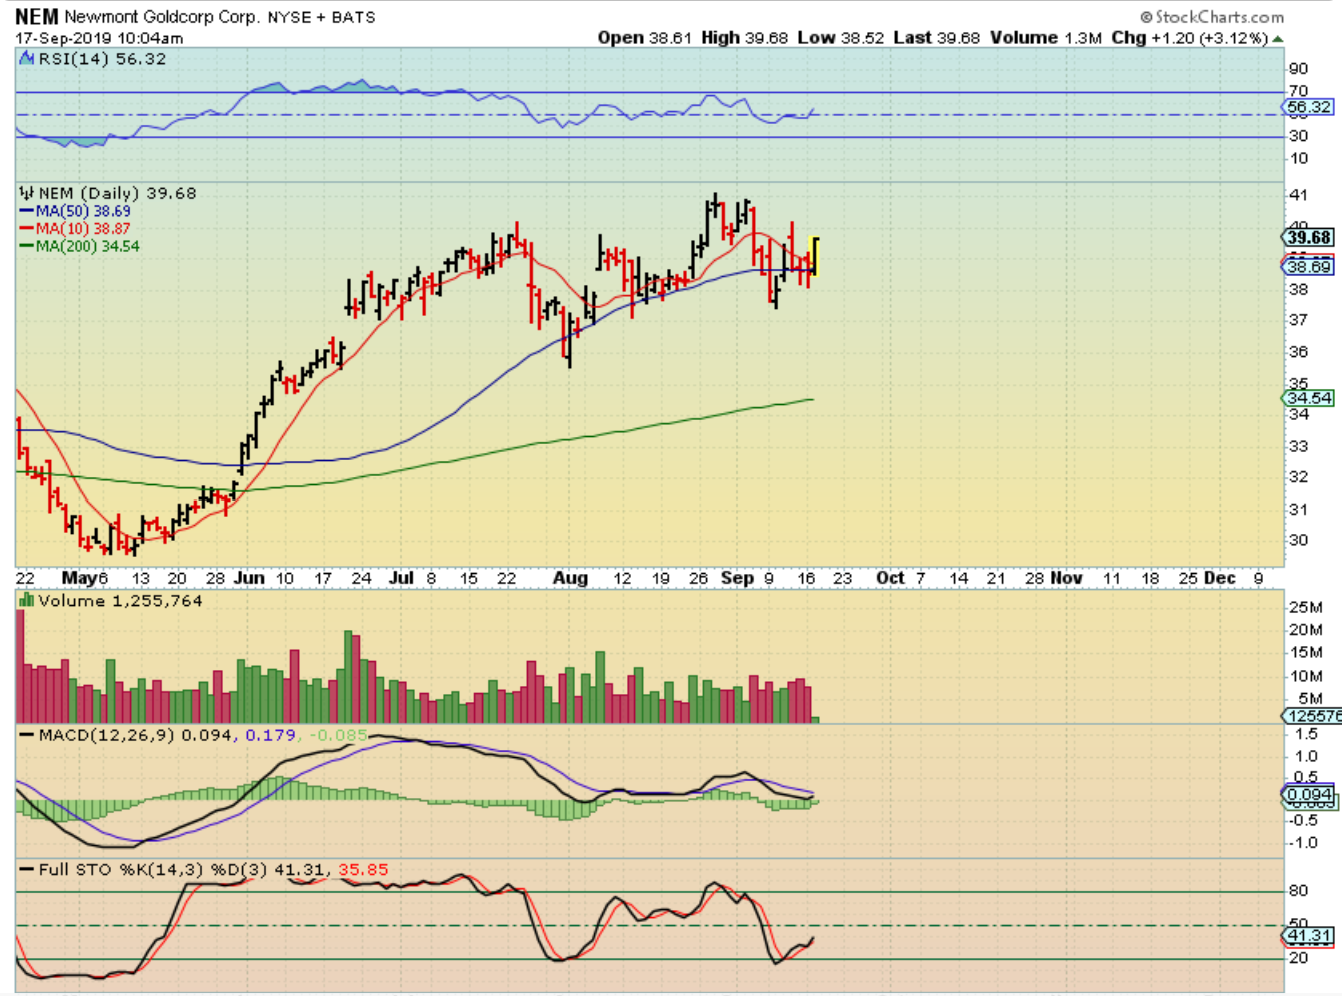Screen dimensions: 1342x996
Task: Click the Volume 1,255,764 panel label
Action: click(x=120, y=601)
